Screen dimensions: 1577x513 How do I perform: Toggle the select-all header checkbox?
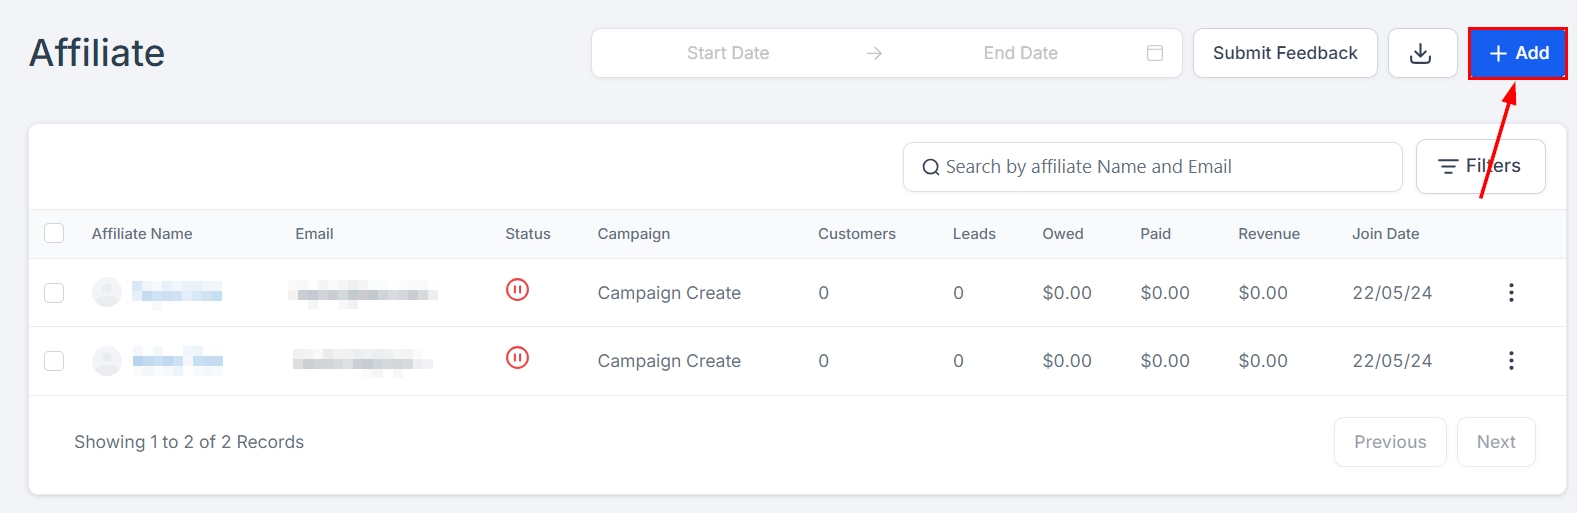(x=54, y=233)
